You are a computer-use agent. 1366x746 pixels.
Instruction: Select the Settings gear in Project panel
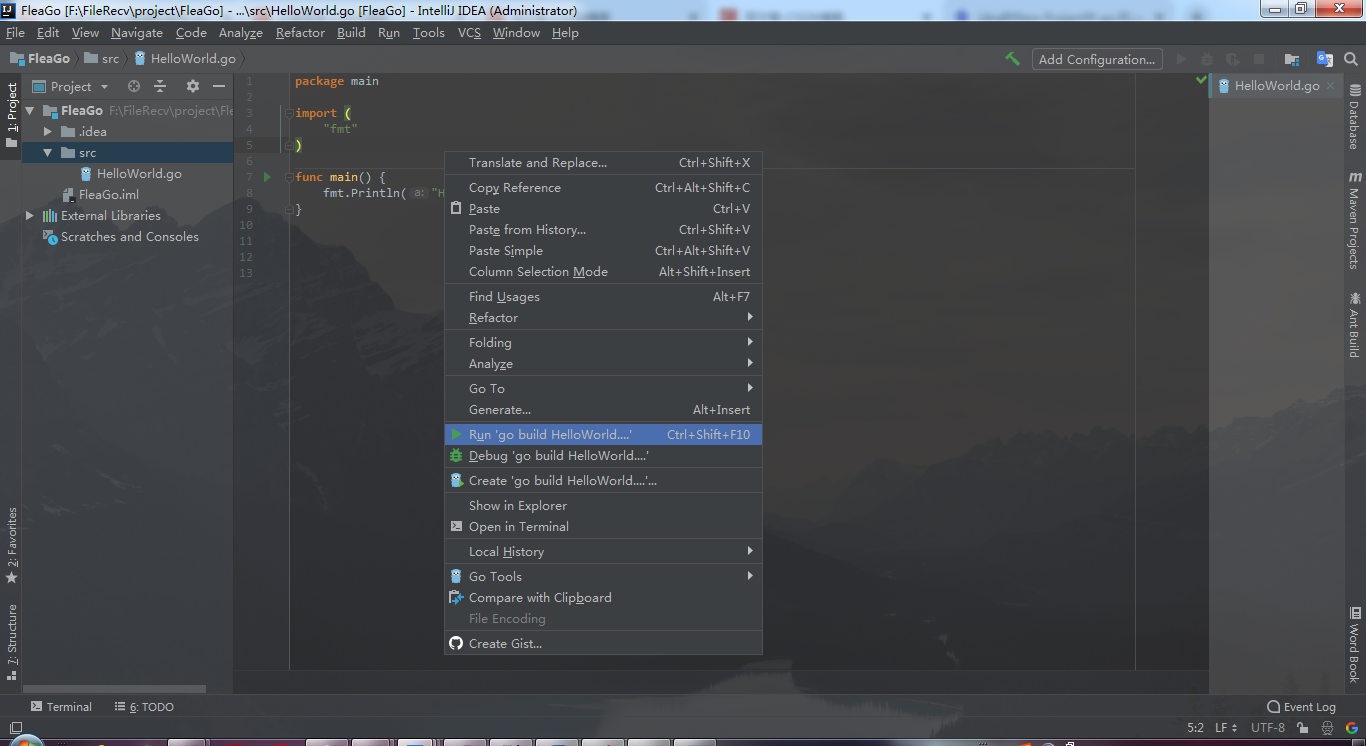pyautogui.click(x=194, y=86)
